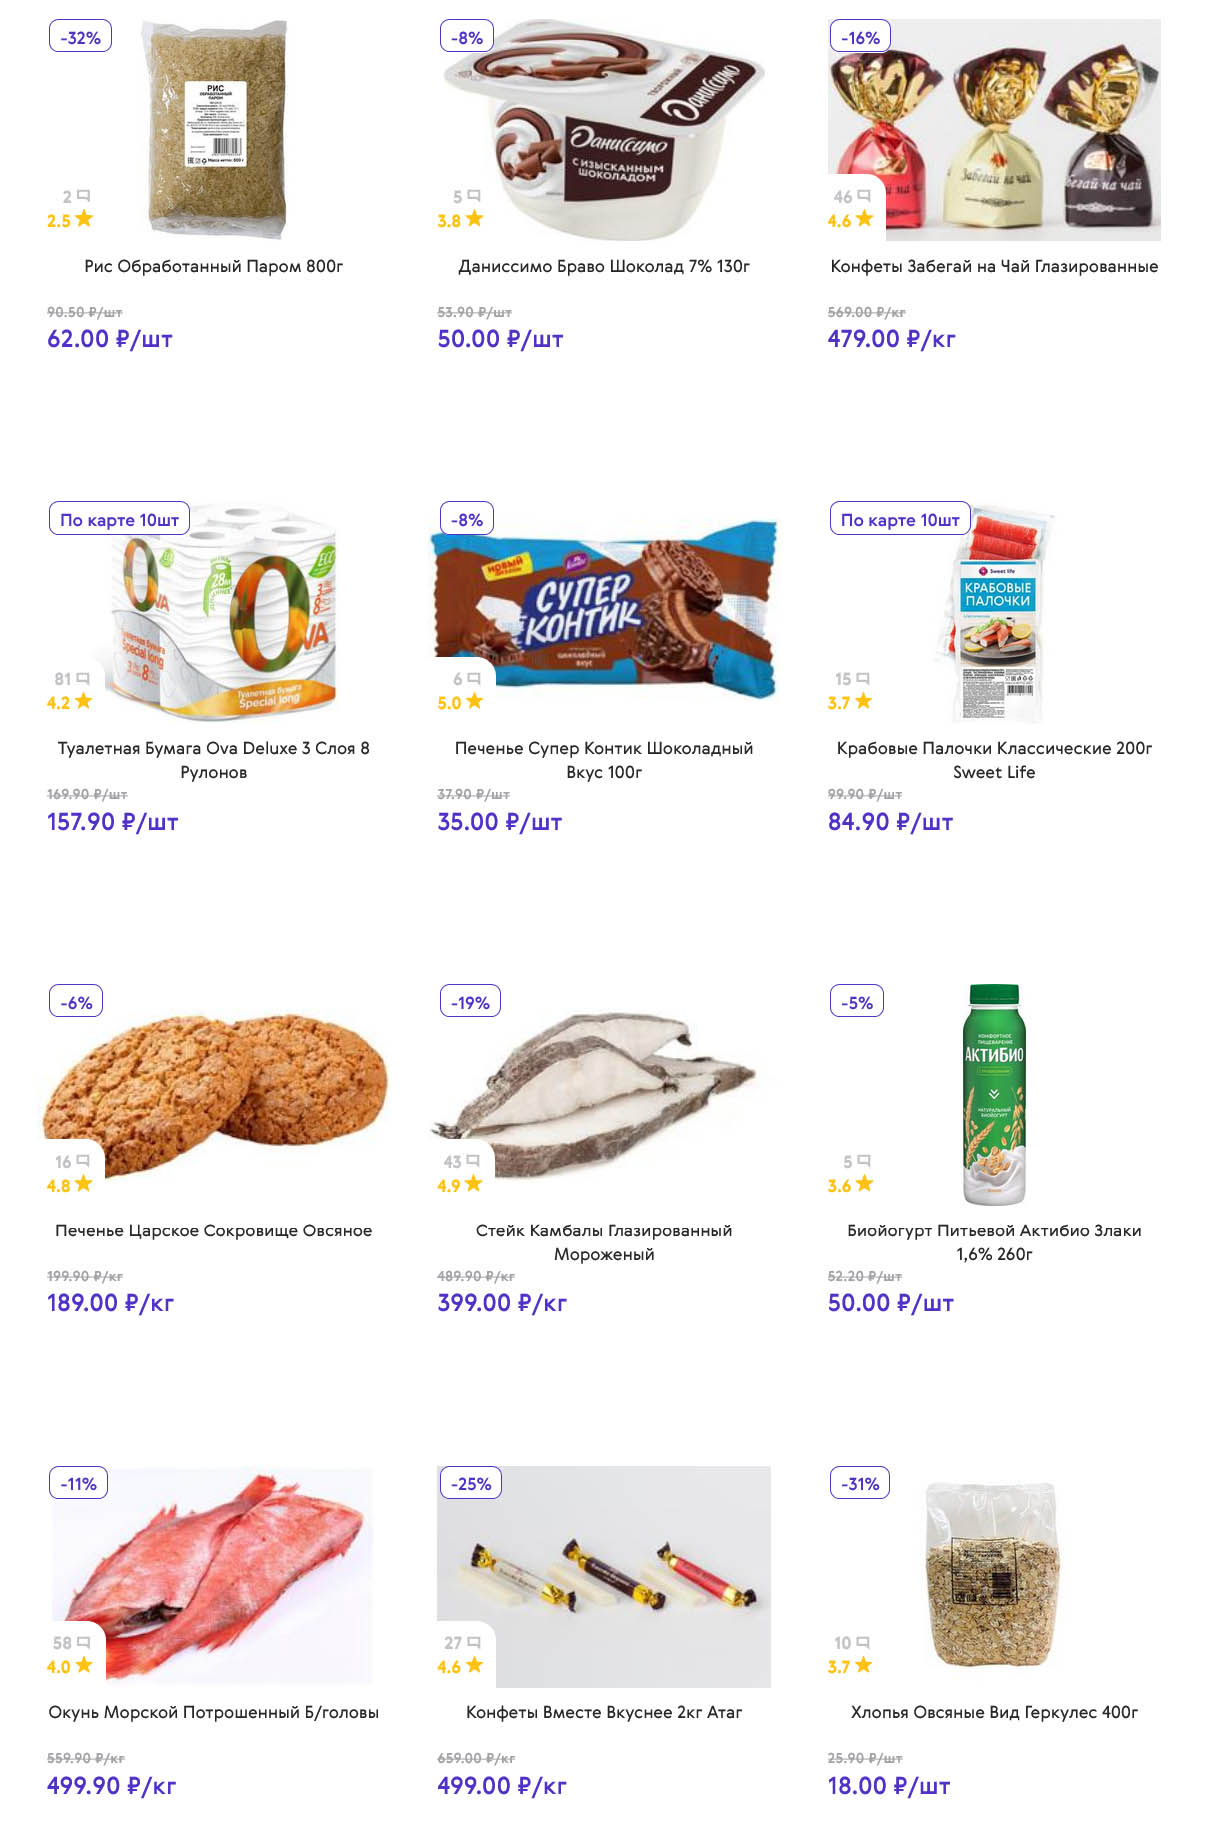This screenshot has width=1212, height=1827.
Task: Click the По карте 10шт badge on toilet paper
Action: 119,520
